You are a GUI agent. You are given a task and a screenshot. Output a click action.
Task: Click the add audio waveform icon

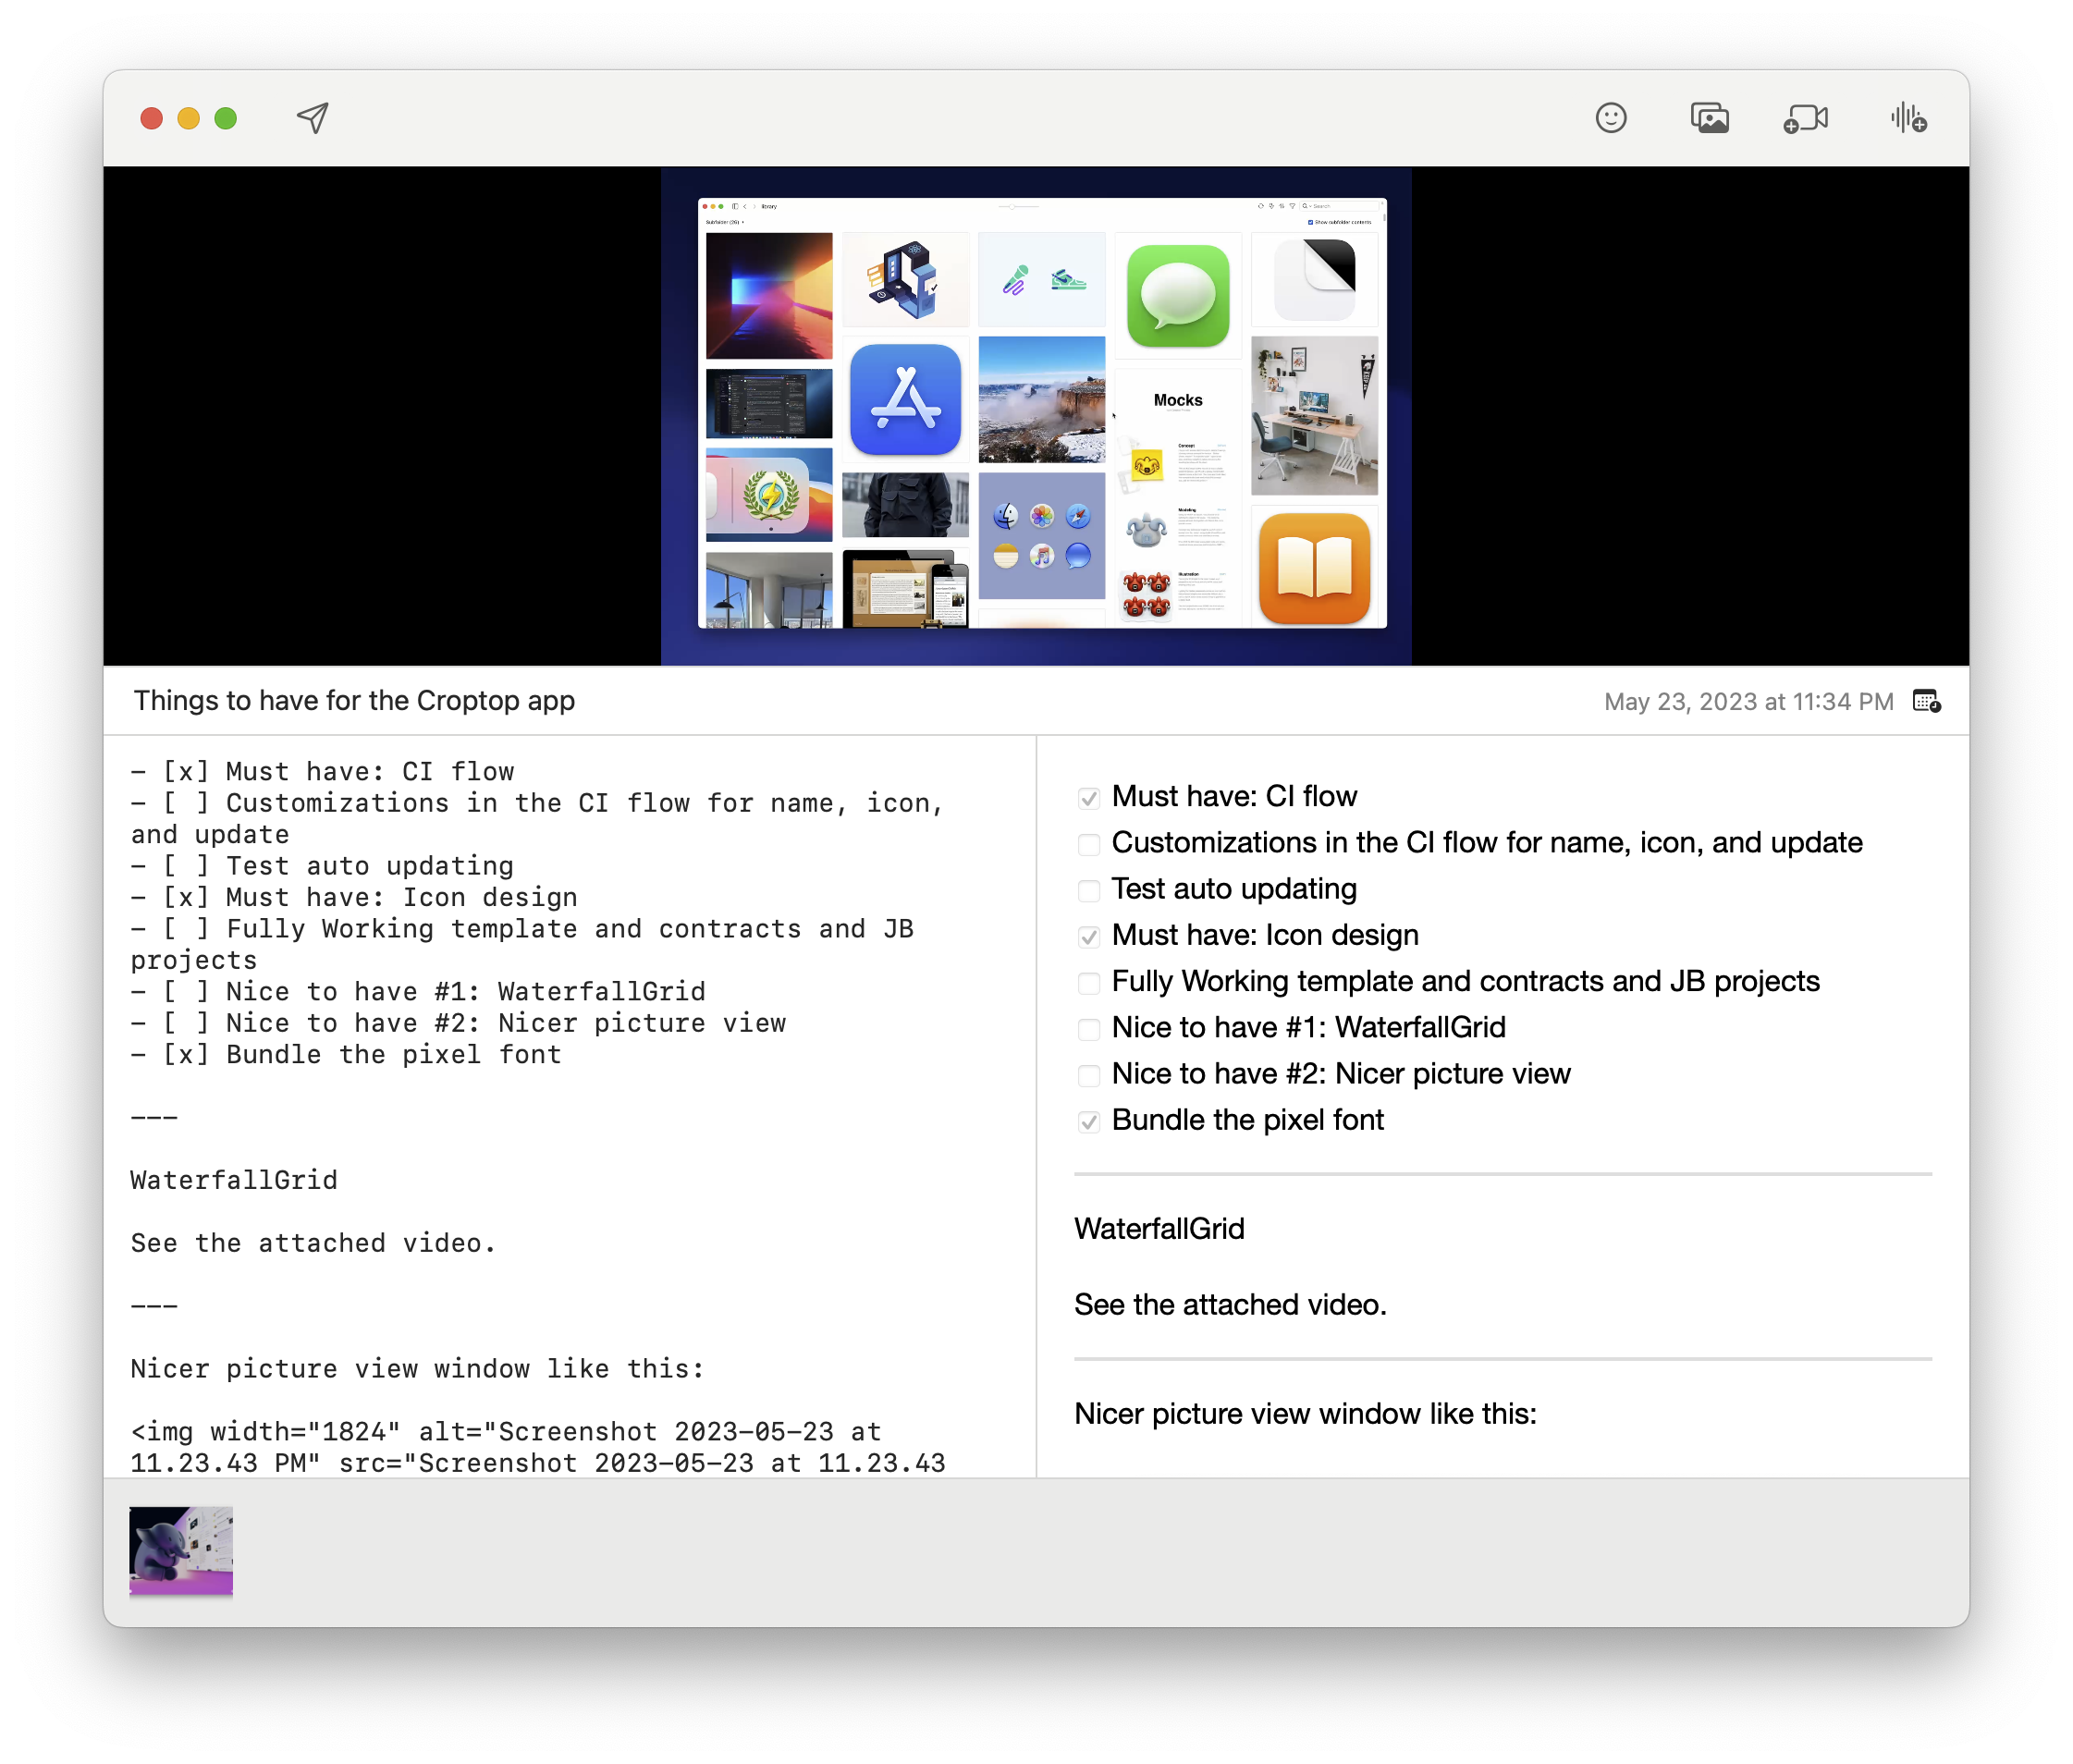pyautogui.click(x=1908, y=118)
